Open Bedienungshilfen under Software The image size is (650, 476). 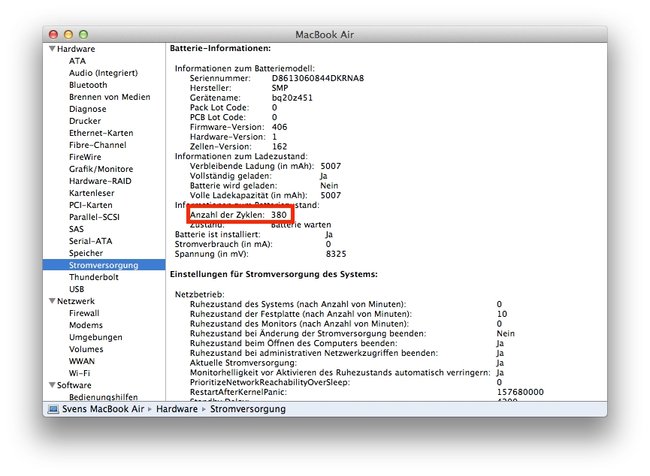click(103, 397)
